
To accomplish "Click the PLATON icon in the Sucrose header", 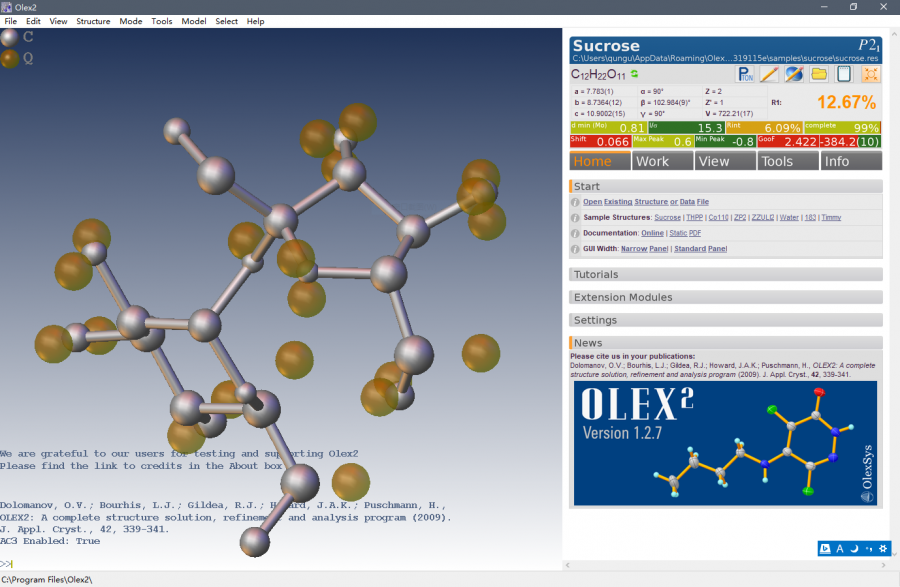I will [745, 74].
